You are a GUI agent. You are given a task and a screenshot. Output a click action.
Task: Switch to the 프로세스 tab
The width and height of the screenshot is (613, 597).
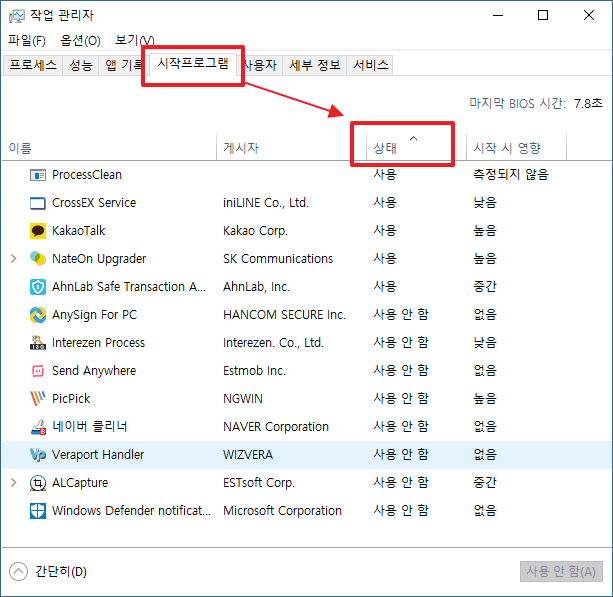pos(33,65)
